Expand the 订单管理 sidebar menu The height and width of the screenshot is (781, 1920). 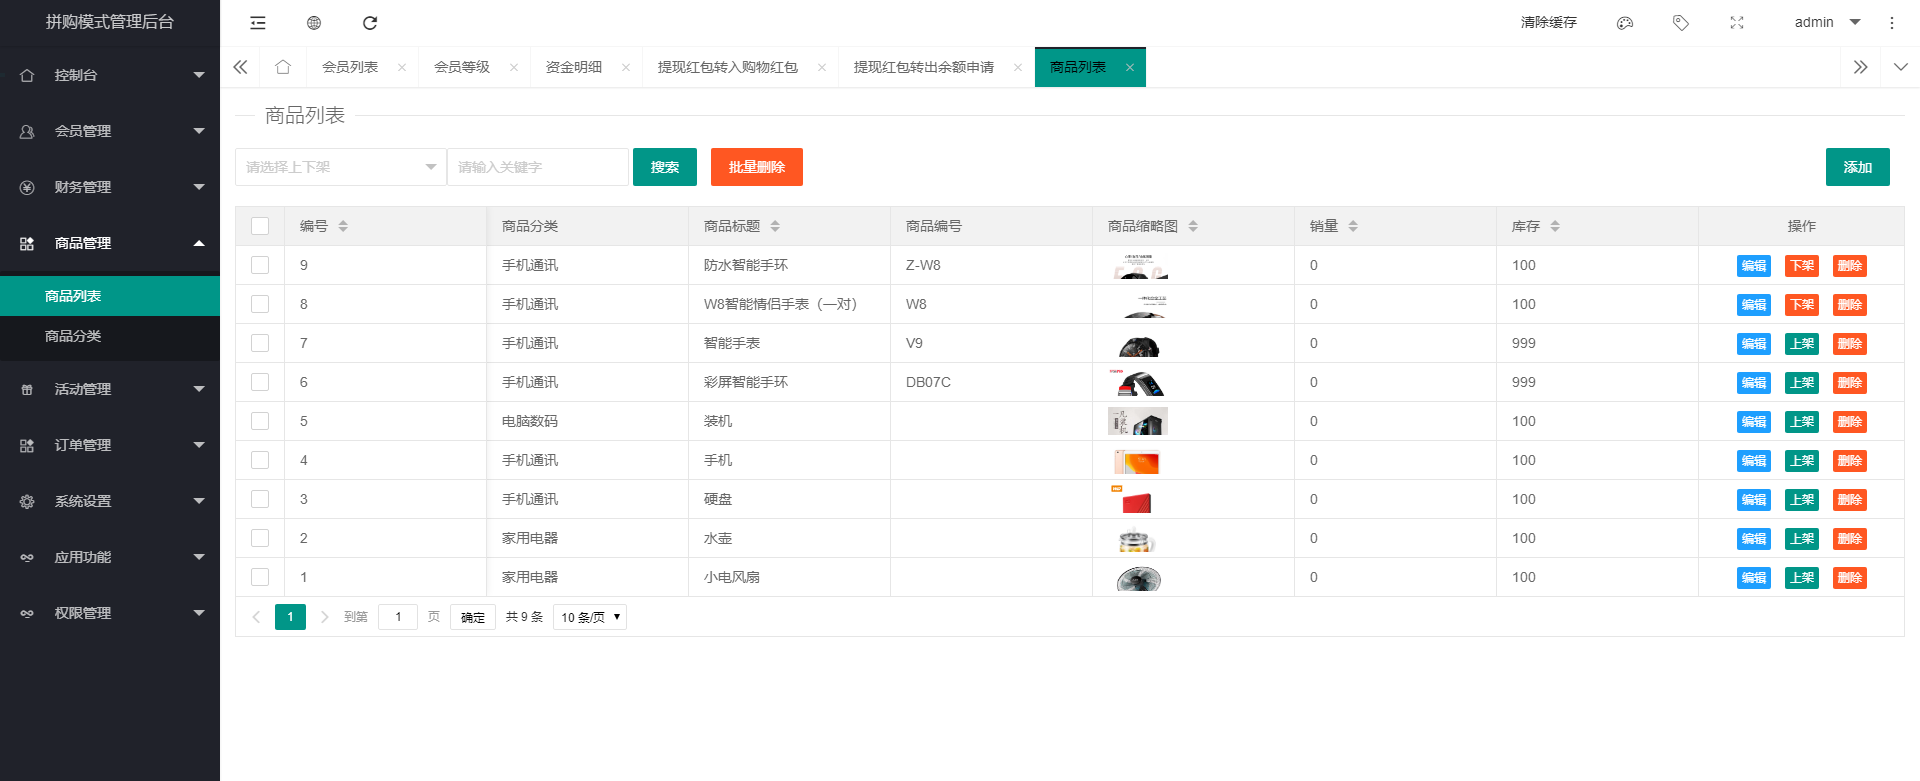pos(110,445)
